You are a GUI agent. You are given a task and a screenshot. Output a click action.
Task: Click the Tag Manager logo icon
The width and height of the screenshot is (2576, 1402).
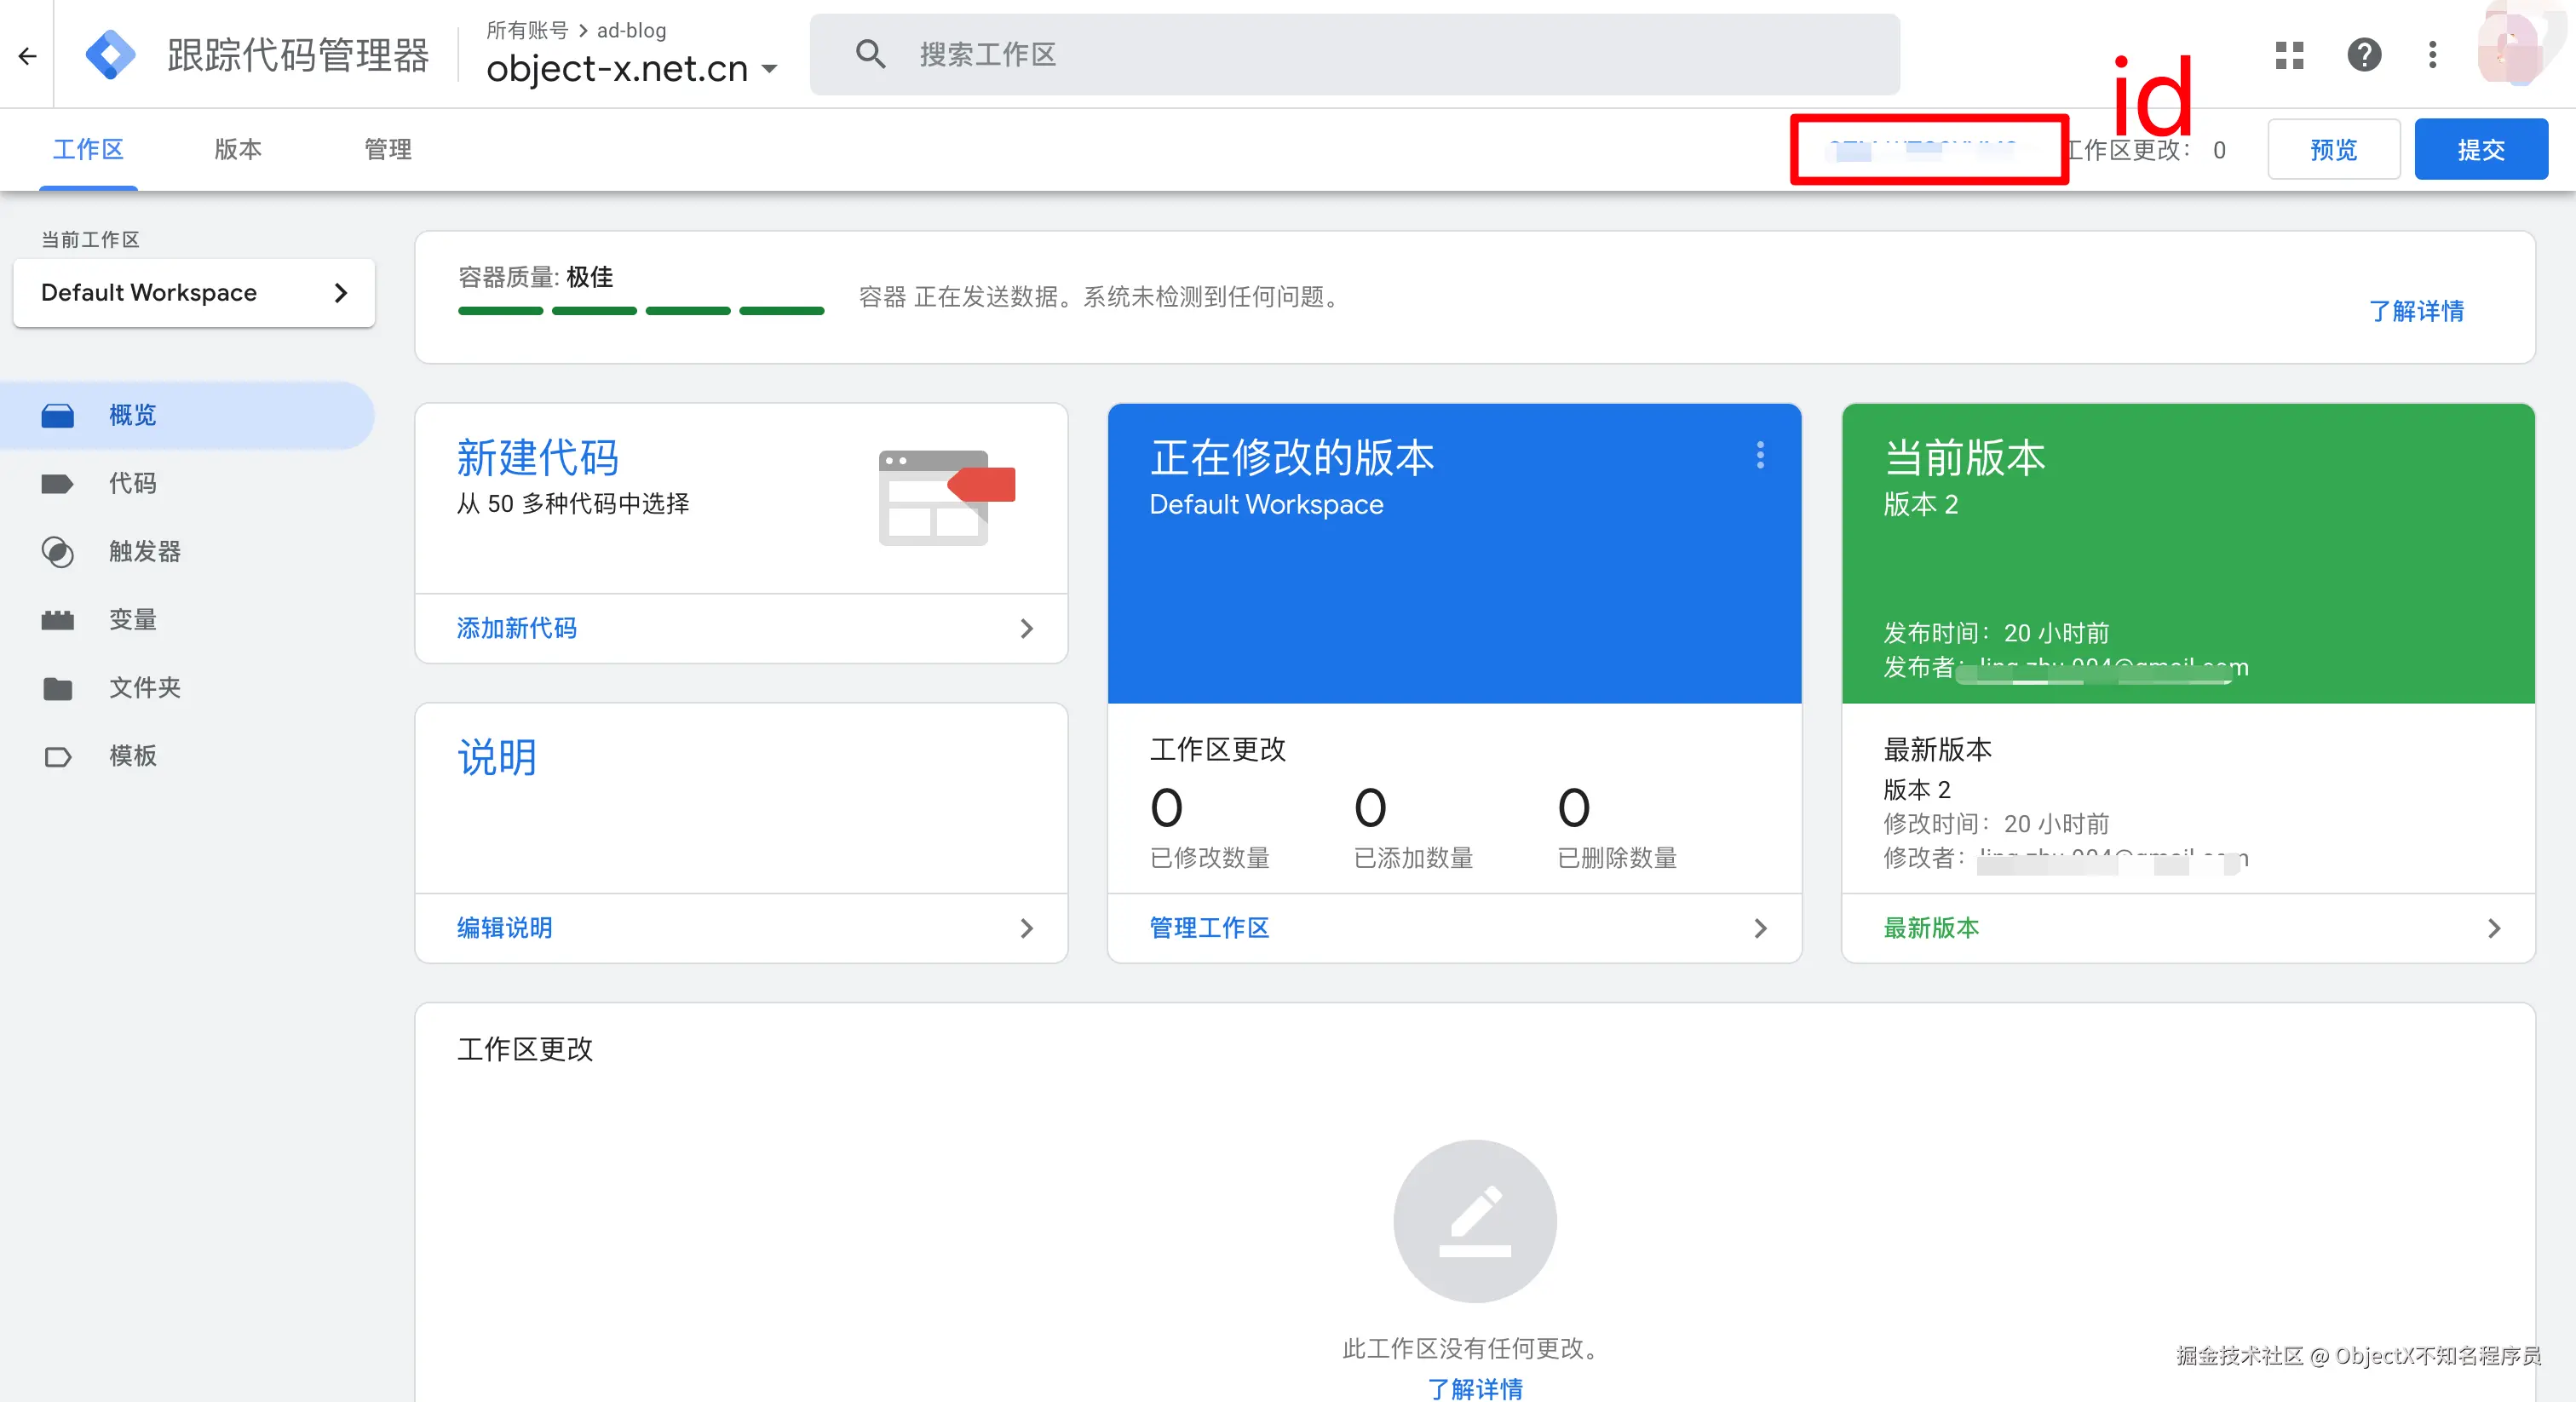pyautogui.click(x=110, y=55)
